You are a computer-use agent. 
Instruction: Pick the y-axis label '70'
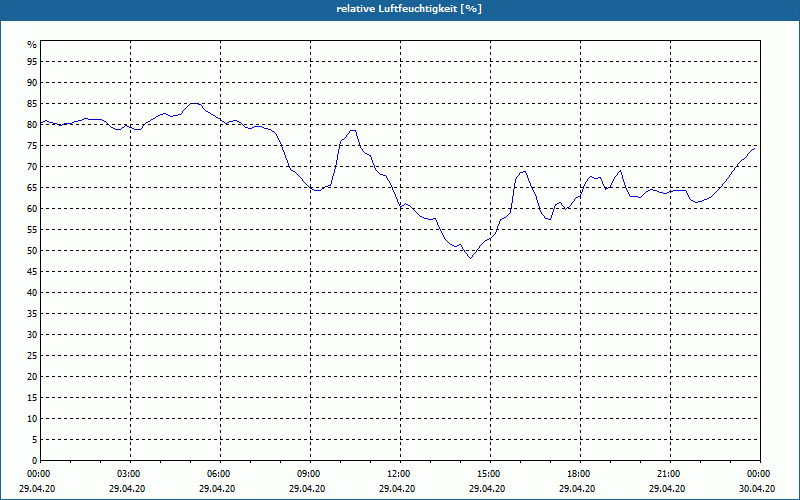32,167
